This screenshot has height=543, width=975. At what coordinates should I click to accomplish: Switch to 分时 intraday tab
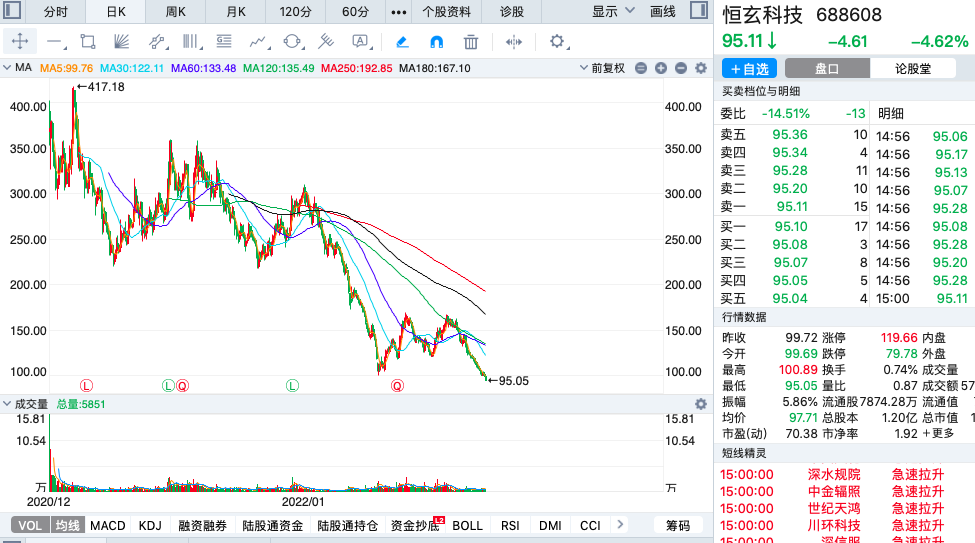click(56, 12)
